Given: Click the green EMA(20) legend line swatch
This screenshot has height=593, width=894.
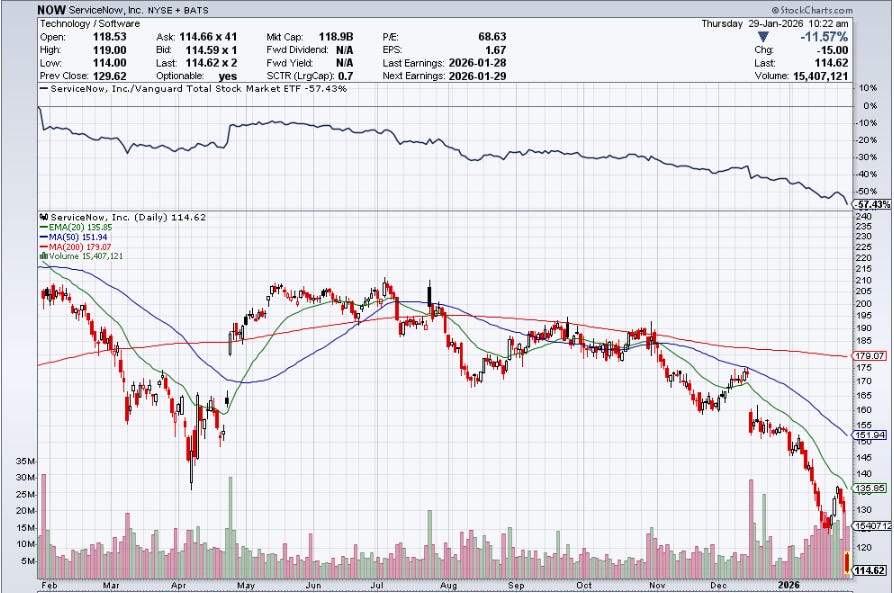Looking at the screenshot, I should tap(44, 228).
